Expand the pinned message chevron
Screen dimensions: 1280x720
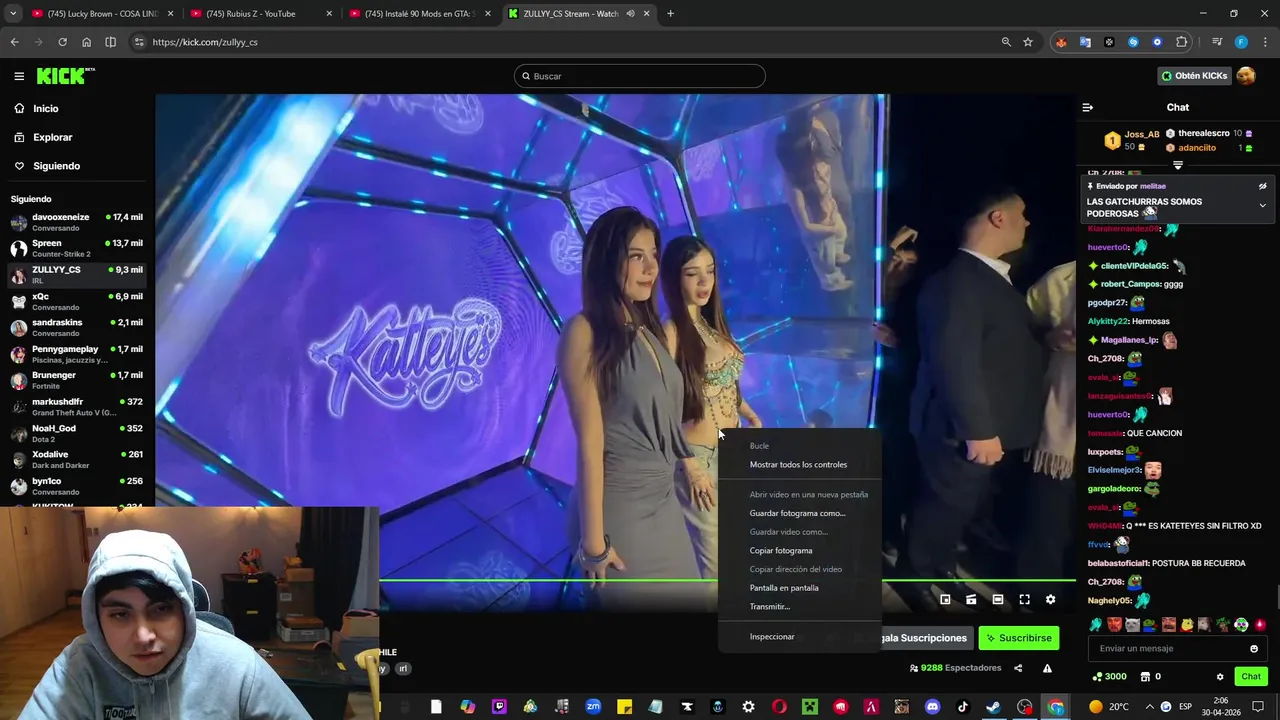tap(1262, 206)
